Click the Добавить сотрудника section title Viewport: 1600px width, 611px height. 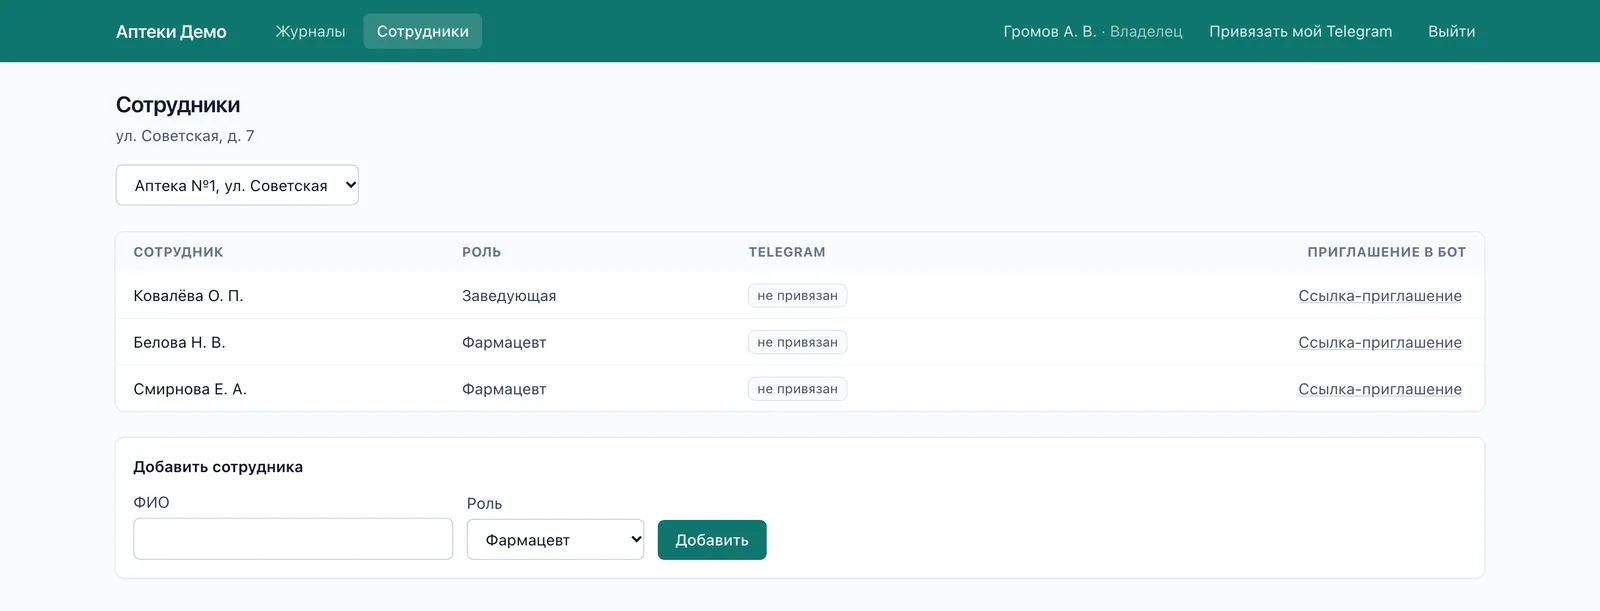(218, 467)
